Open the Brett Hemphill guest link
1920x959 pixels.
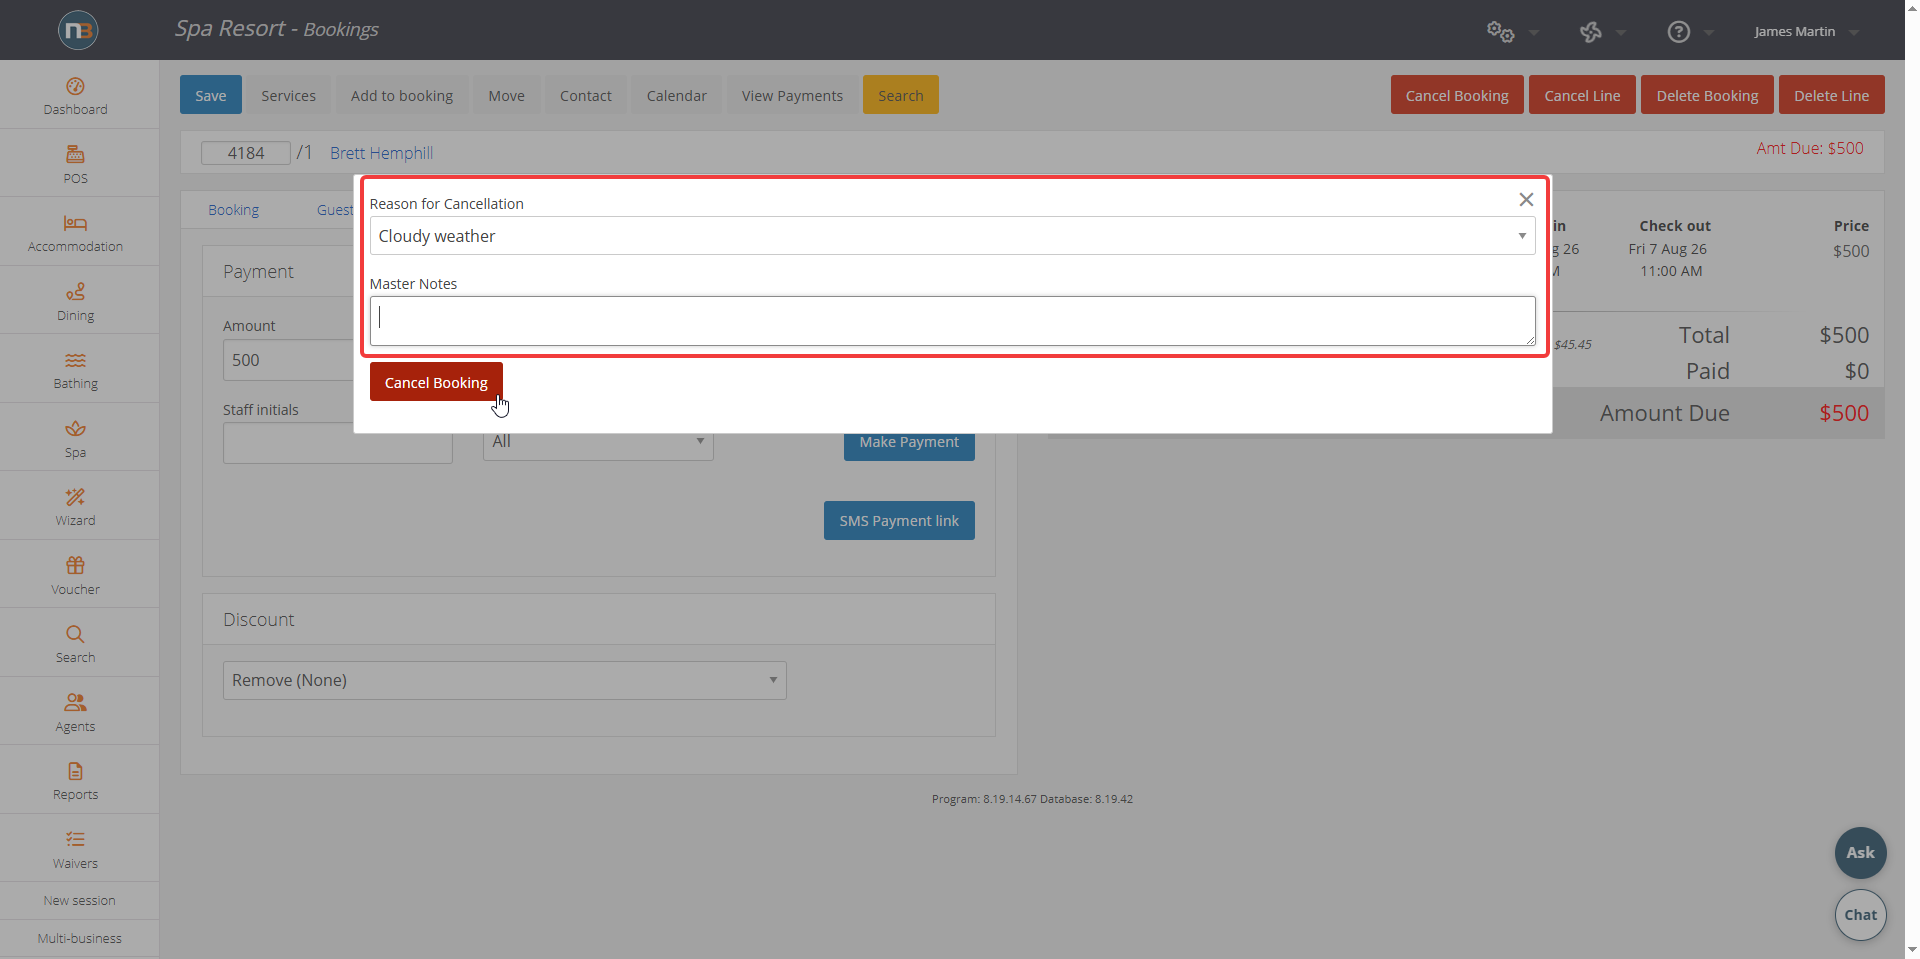tap(381, 153)
